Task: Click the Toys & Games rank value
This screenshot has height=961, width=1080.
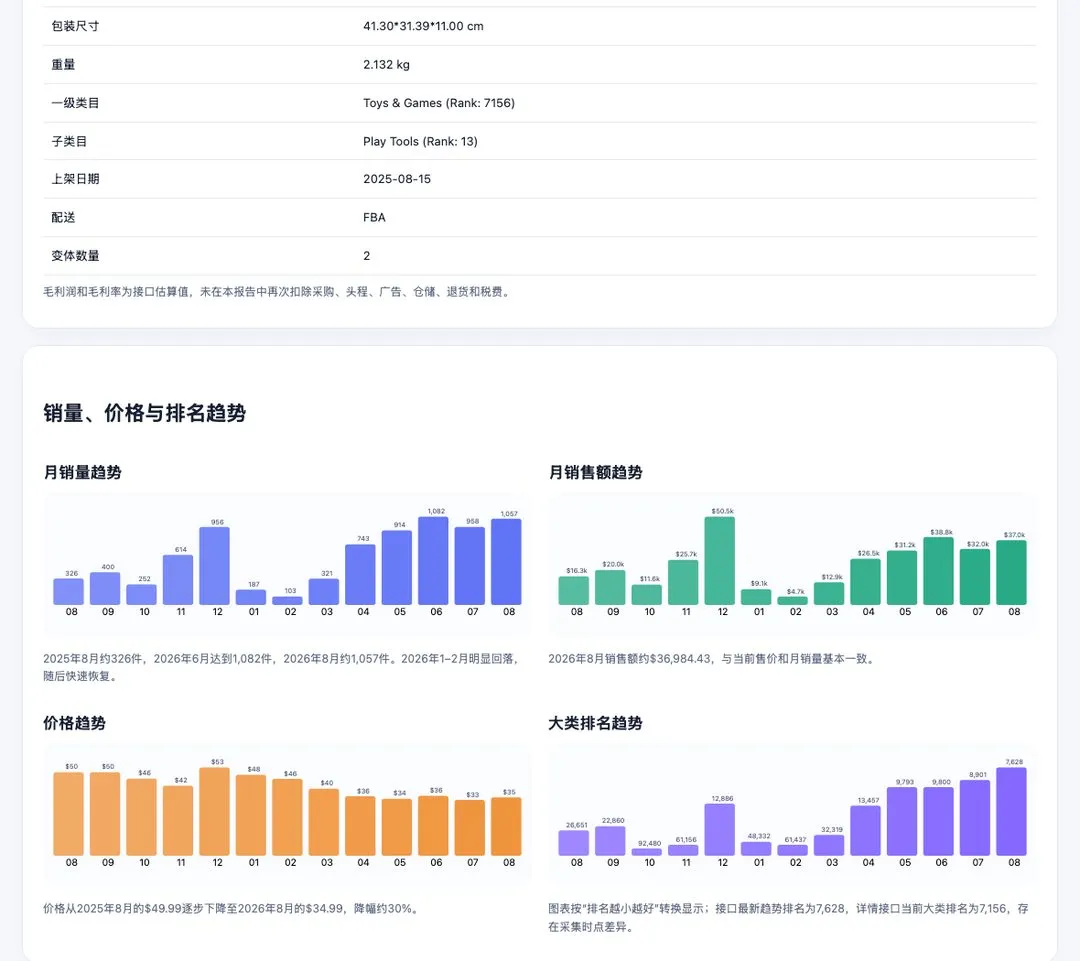Action: (439, 103)
